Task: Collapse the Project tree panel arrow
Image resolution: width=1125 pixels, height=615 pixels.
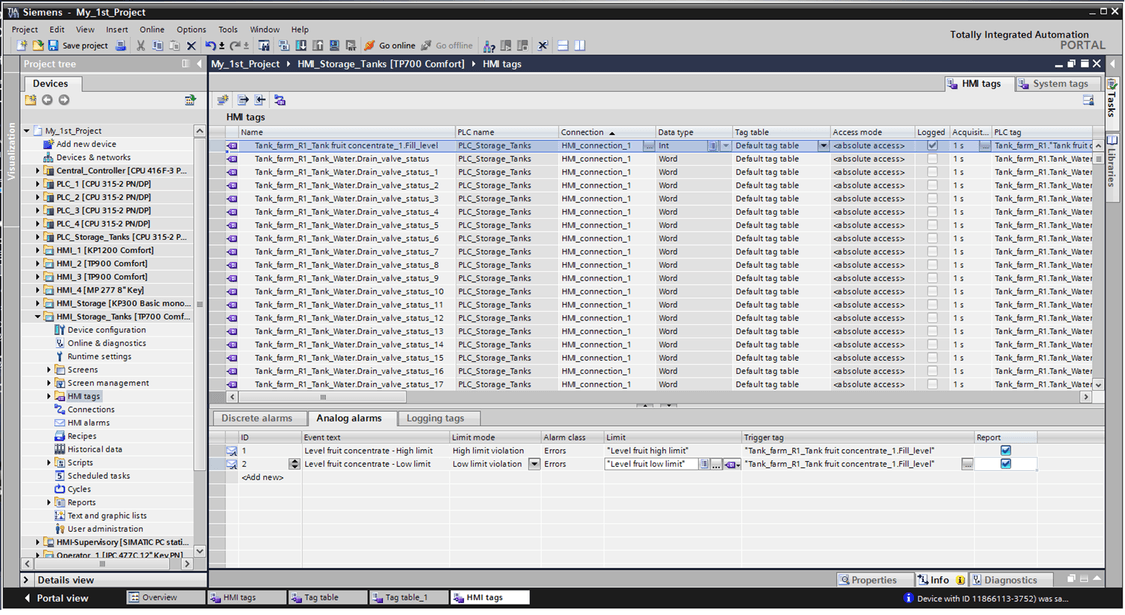Action: click(199, 64)
